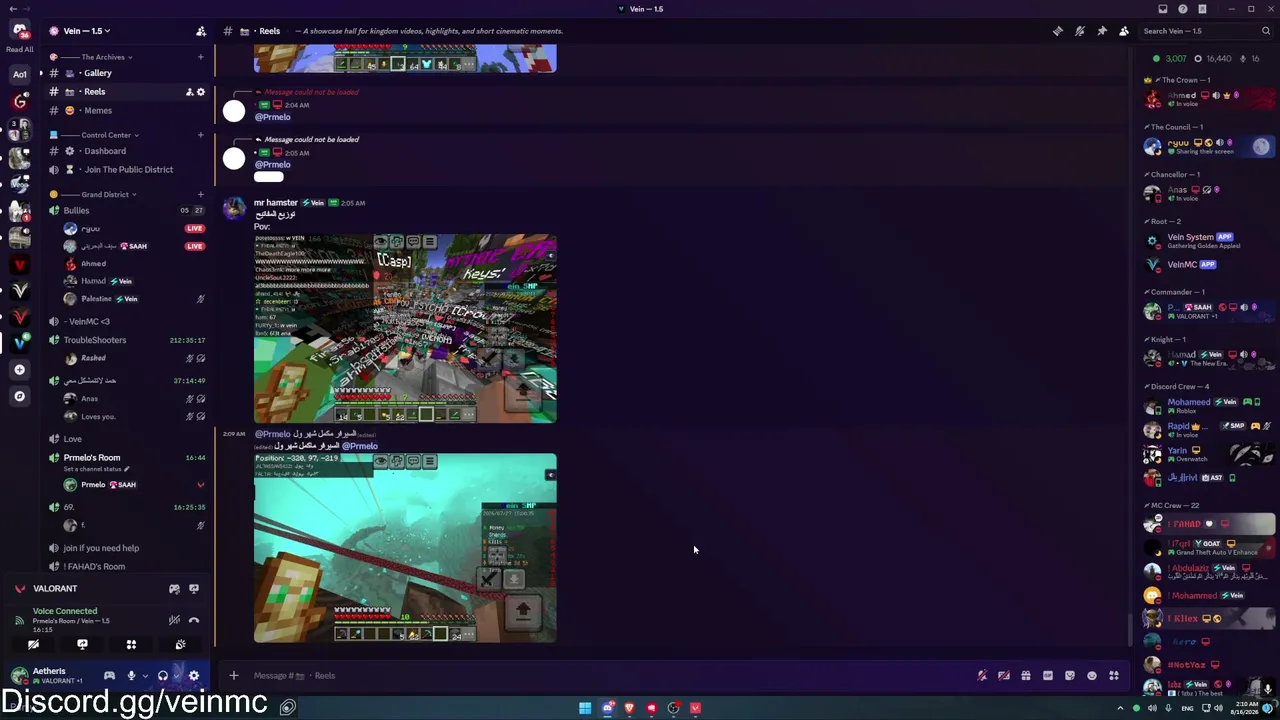Share your screen from voice panel

pyautogui.click(x=82, y=645)
